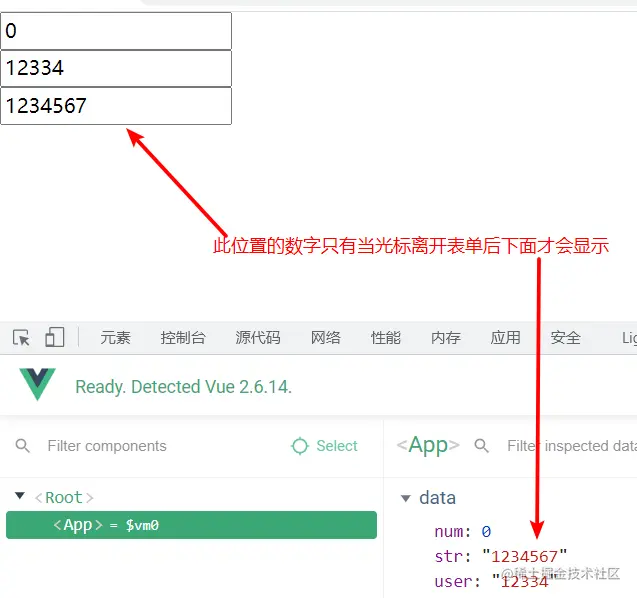Image resolution: width=637 pixels, height=598 pixels.
Task: Open the 安全 tab
Action: coord(566,338)
